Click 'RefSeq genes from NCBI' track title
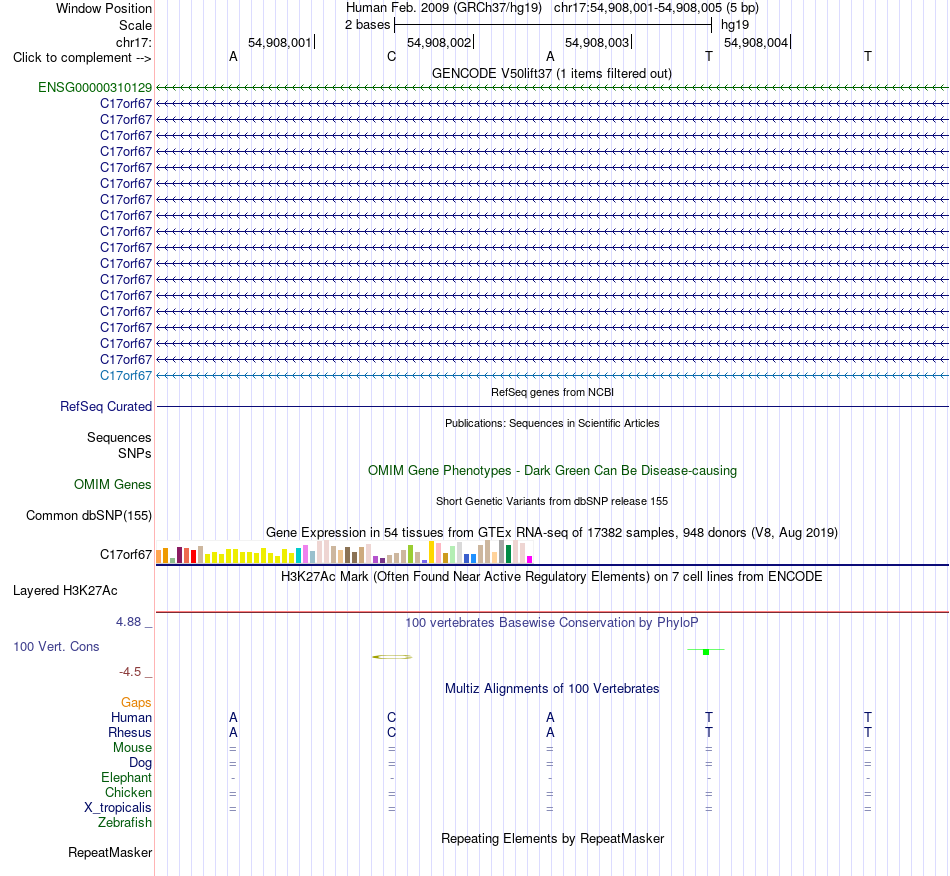Screen dimensions: 950x876 coord(552,393)
